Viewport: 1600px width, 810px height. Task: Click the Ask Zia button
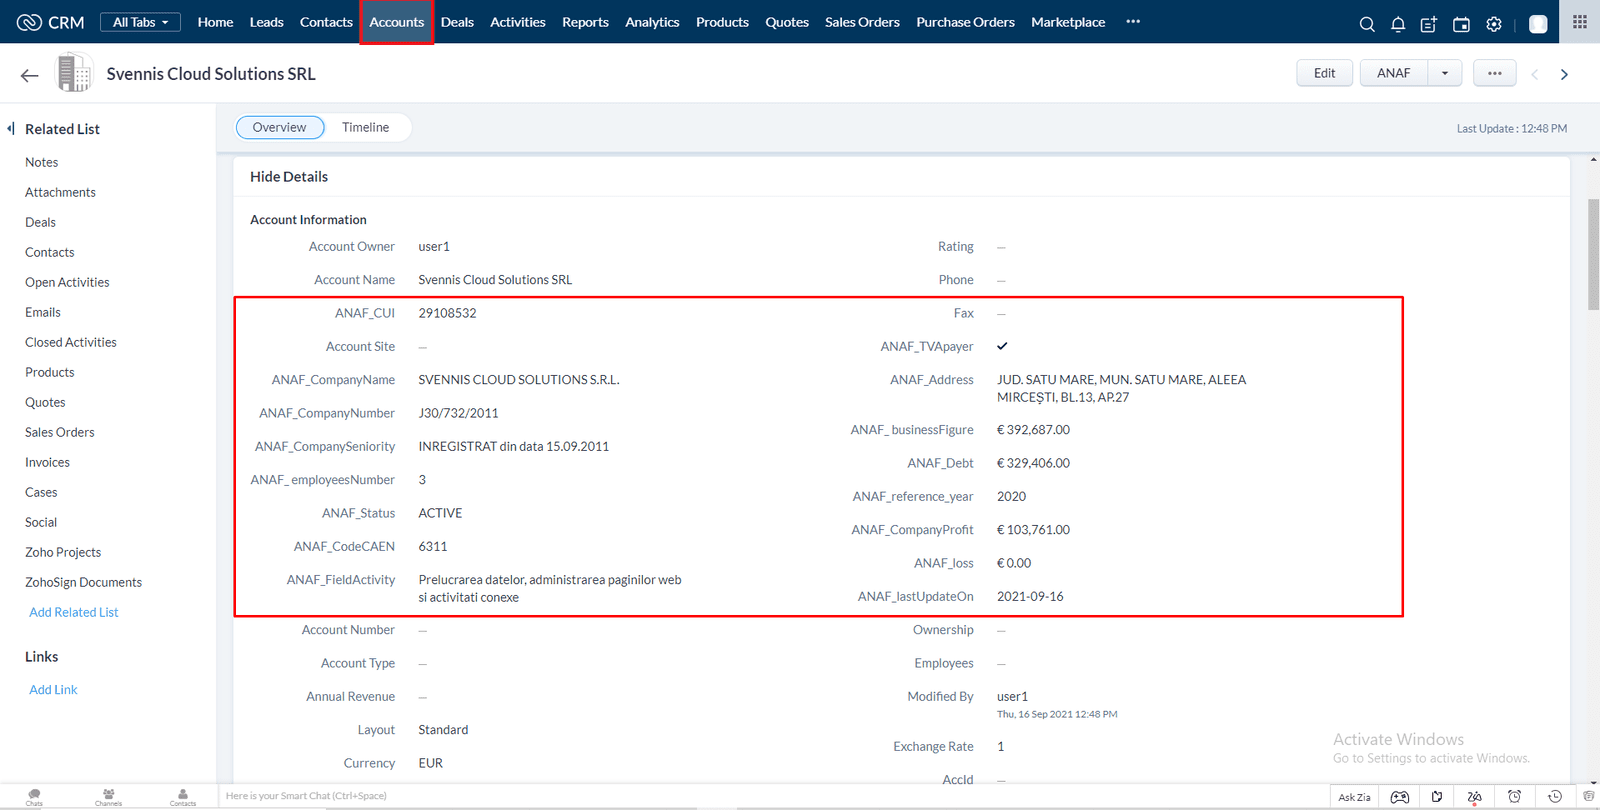(1354, 797)
